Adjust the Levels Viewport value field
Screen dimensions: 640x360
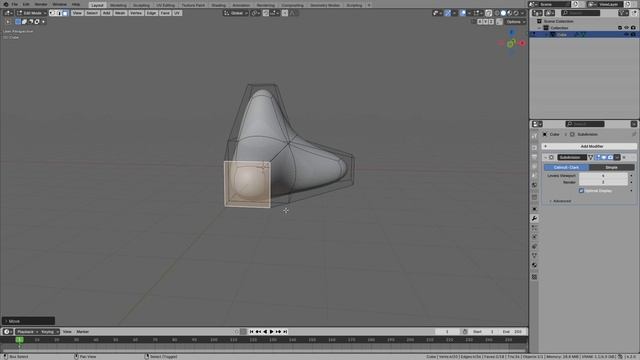tap(603, 176)
